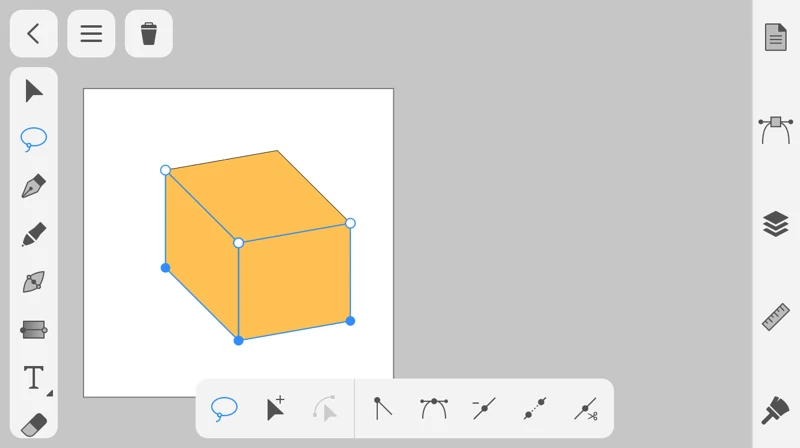
Task: Choose the shape builder tool
Action: pos(34,282)
